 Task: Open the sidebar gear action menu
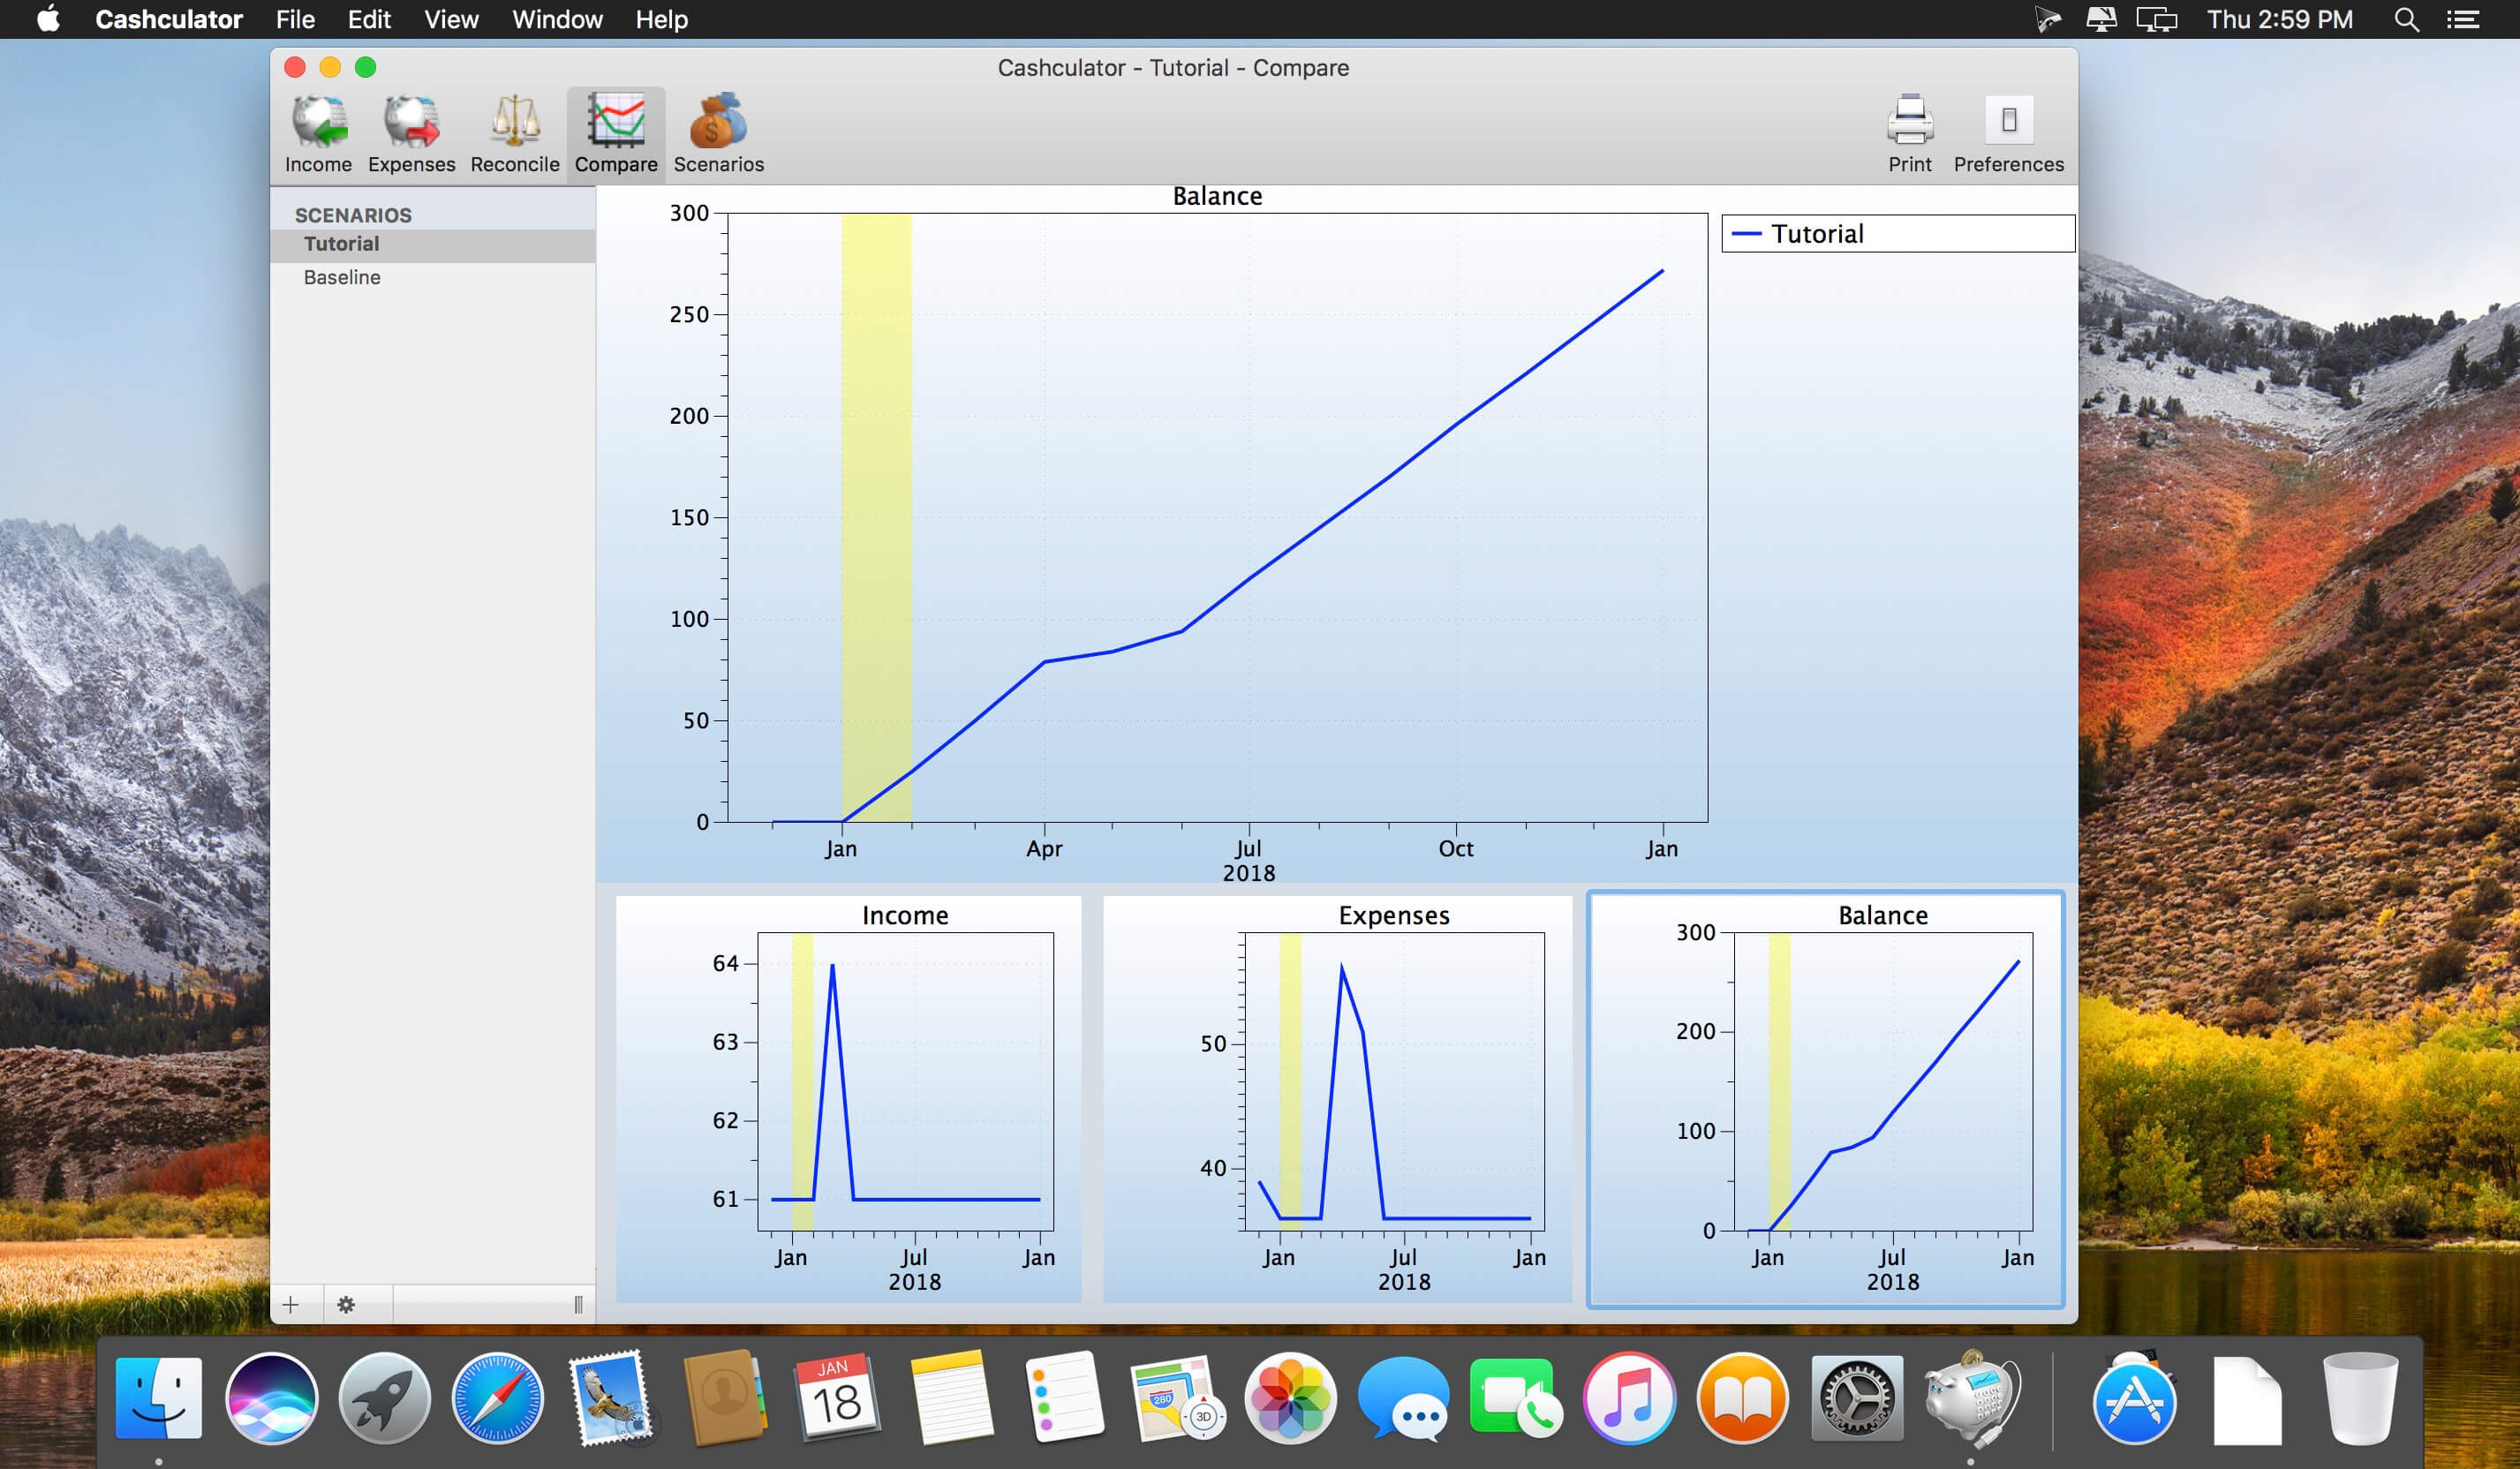(x=346, y=1304)
